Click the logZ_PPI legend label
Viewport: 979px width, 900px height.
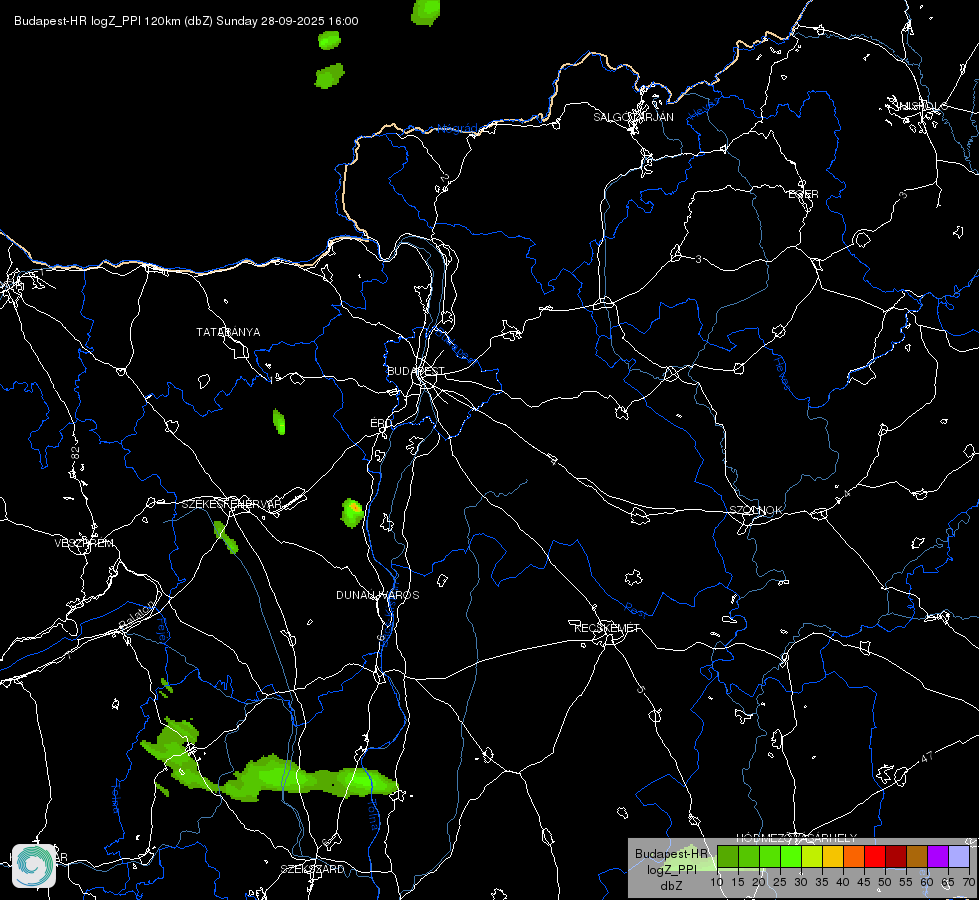(671, 869)
